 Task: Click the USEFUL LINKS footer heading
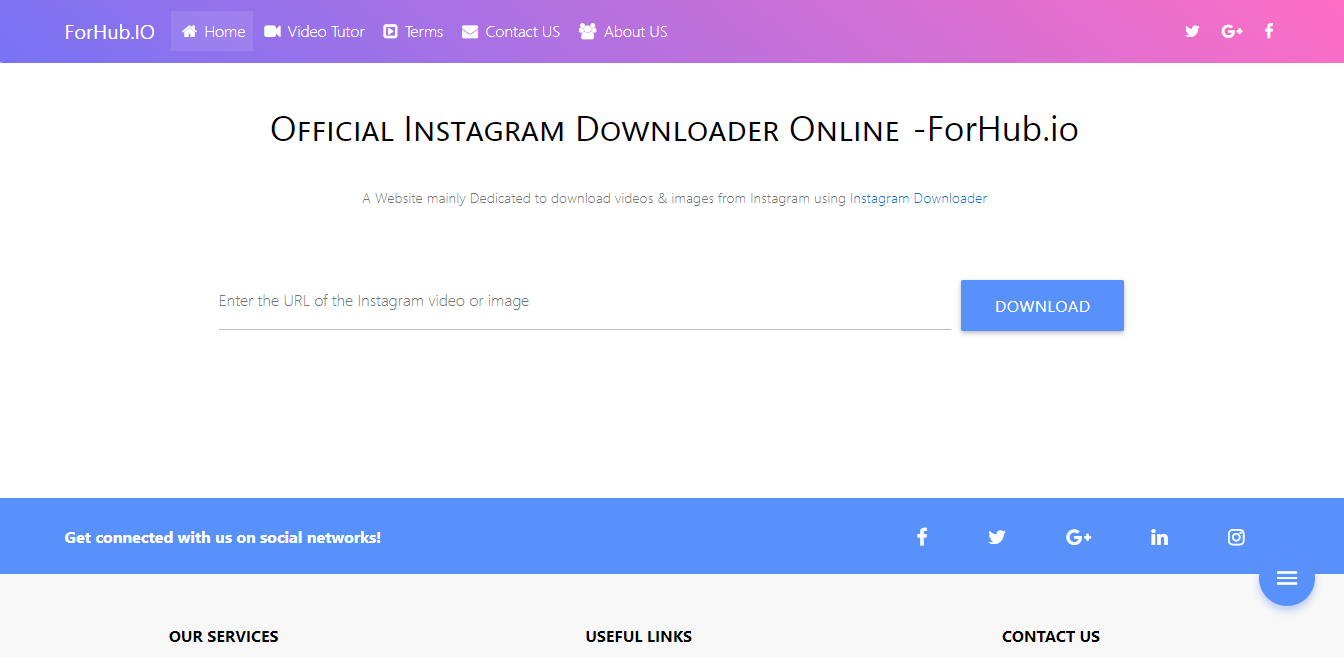(x=639, y=636)
